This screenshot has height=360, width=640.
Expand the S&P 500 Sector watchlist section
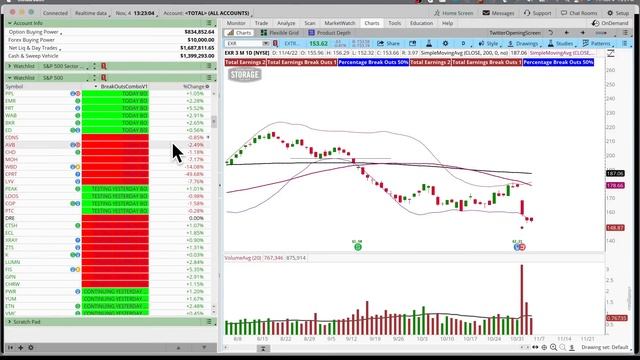pos(10,66)
